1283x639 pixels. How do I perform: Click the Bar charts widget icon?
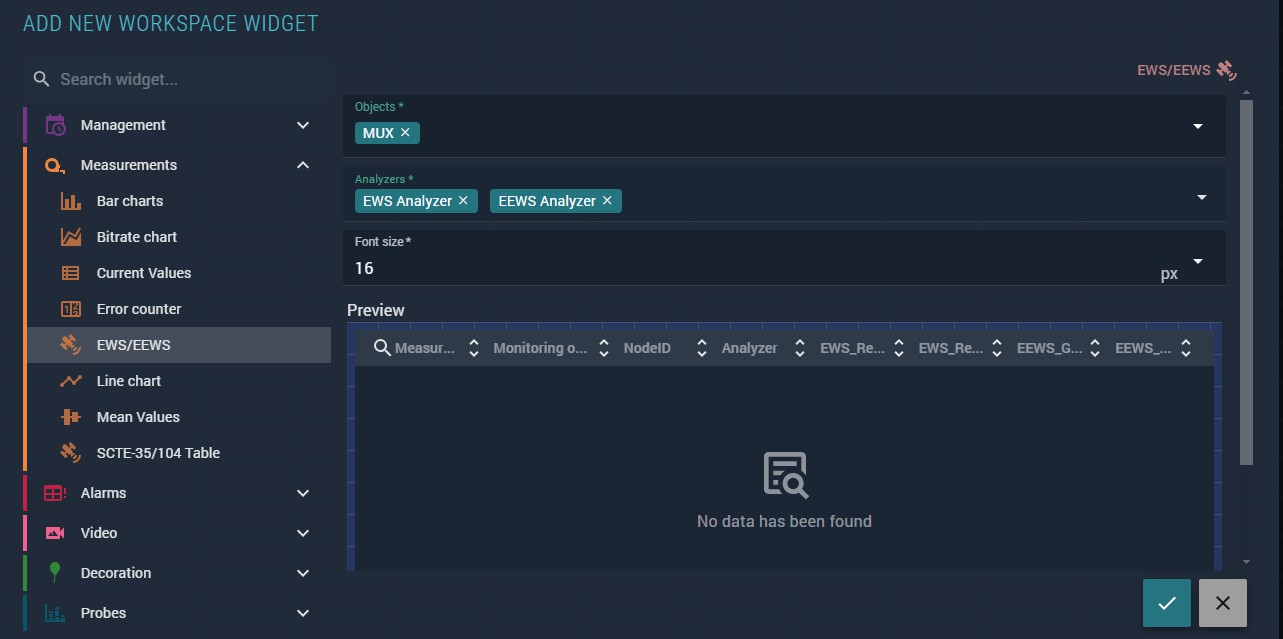(x=71, y=201)
